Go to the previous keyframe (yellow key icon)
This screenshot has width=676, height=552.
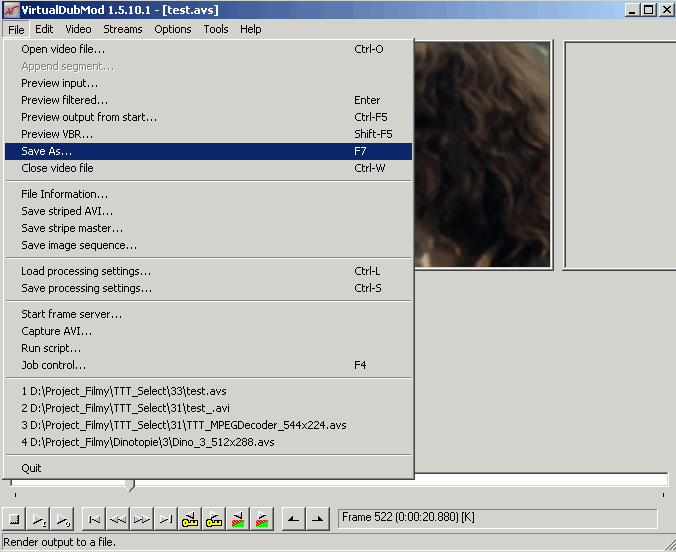pos(190,519)
